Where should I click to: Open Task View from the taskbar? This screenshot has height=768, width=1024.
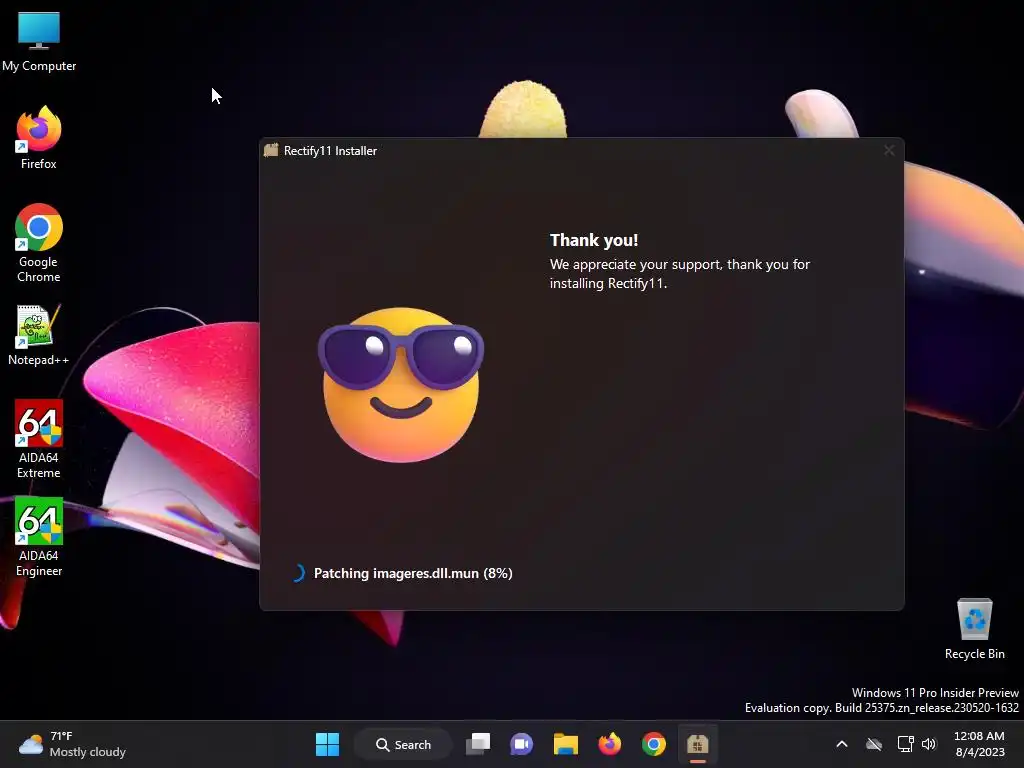(478, 744)
